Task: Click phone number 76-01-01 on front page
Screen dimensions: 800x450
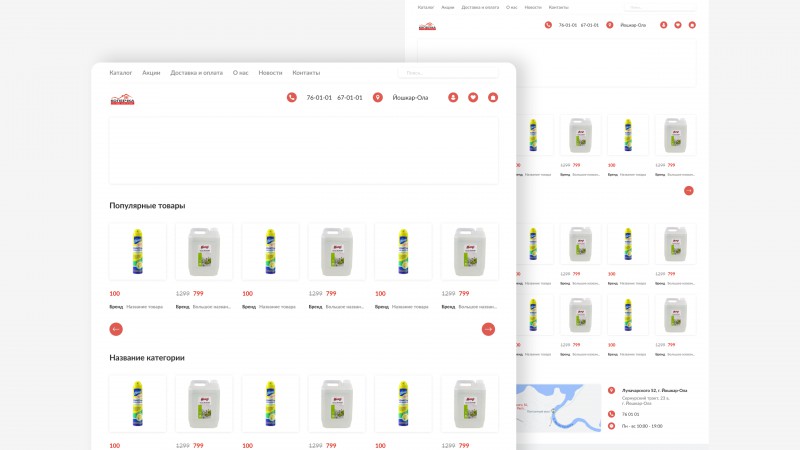Action: coord(319,97)
